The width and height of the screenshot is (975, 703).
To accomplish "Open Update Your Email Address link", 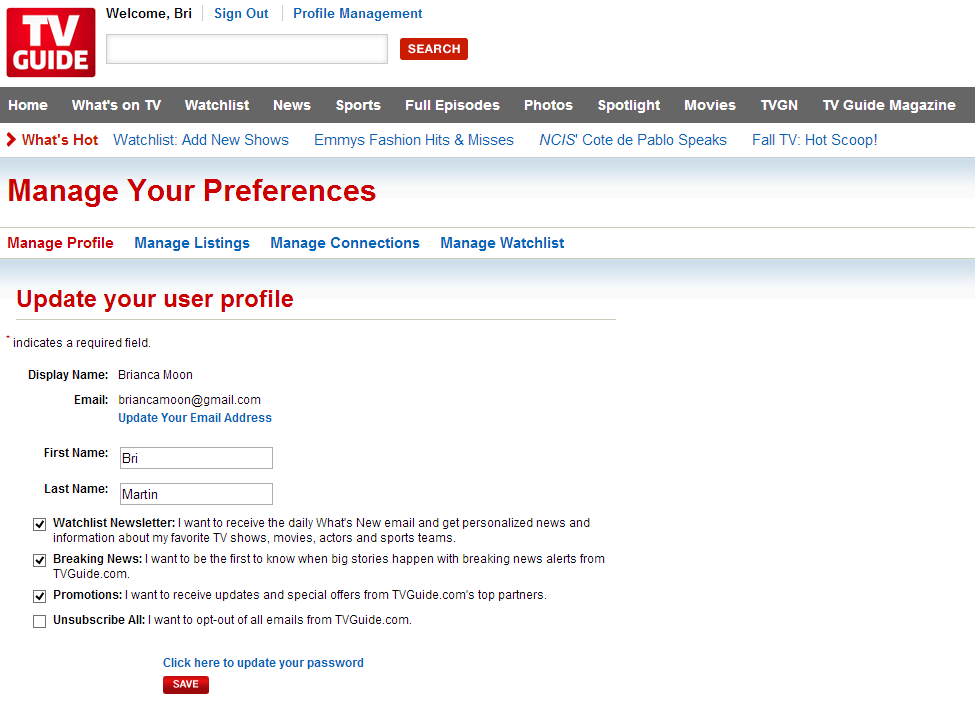I will coord(195,418).
